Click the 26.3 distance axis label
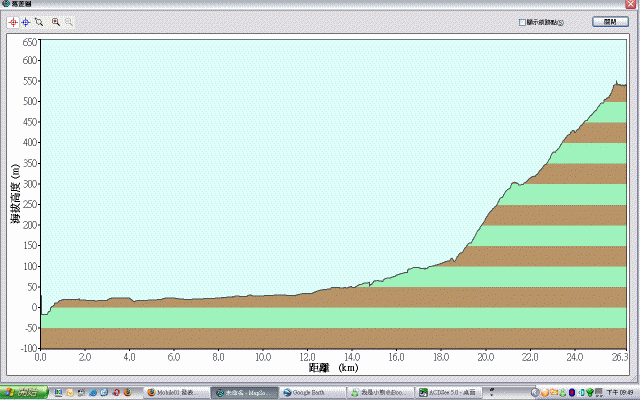Screen dimensions: 640x400 [620, 357]
